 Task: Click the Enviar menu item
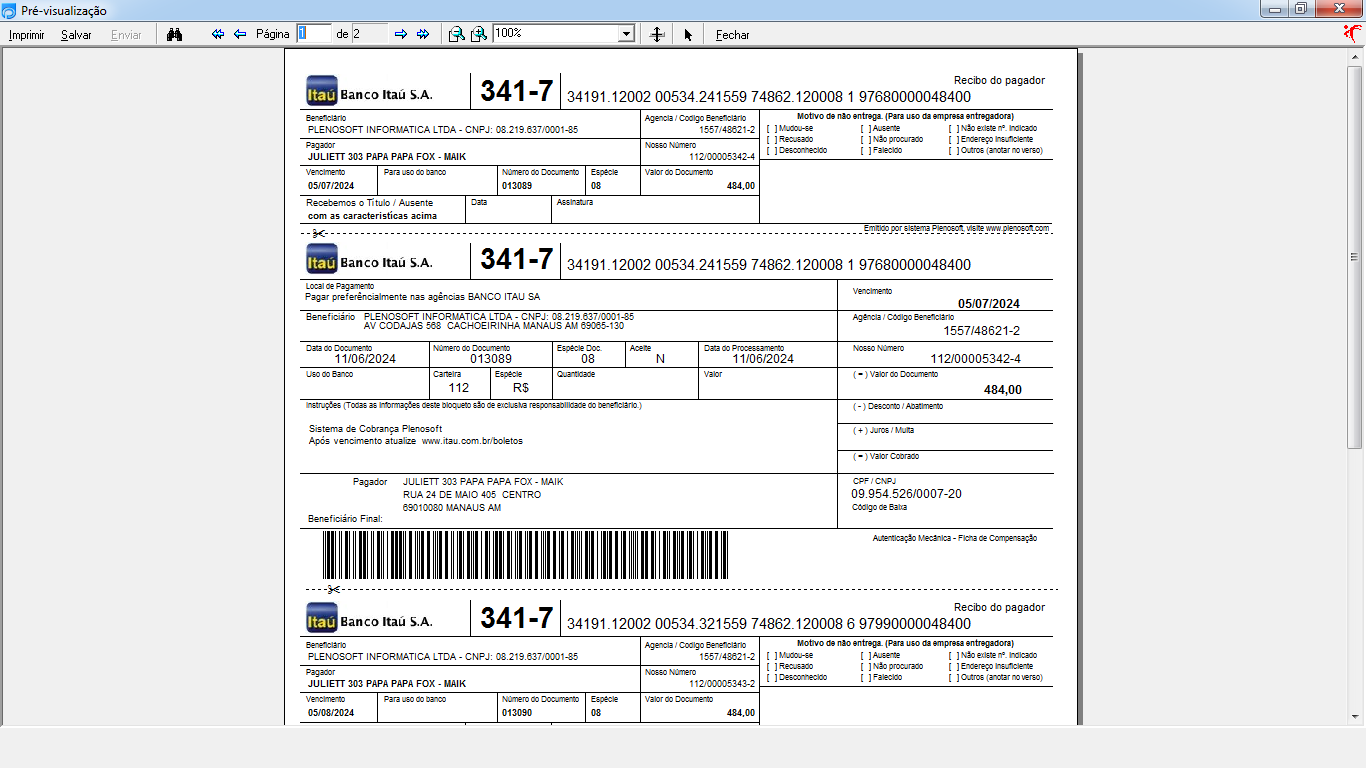click(126, 35)
